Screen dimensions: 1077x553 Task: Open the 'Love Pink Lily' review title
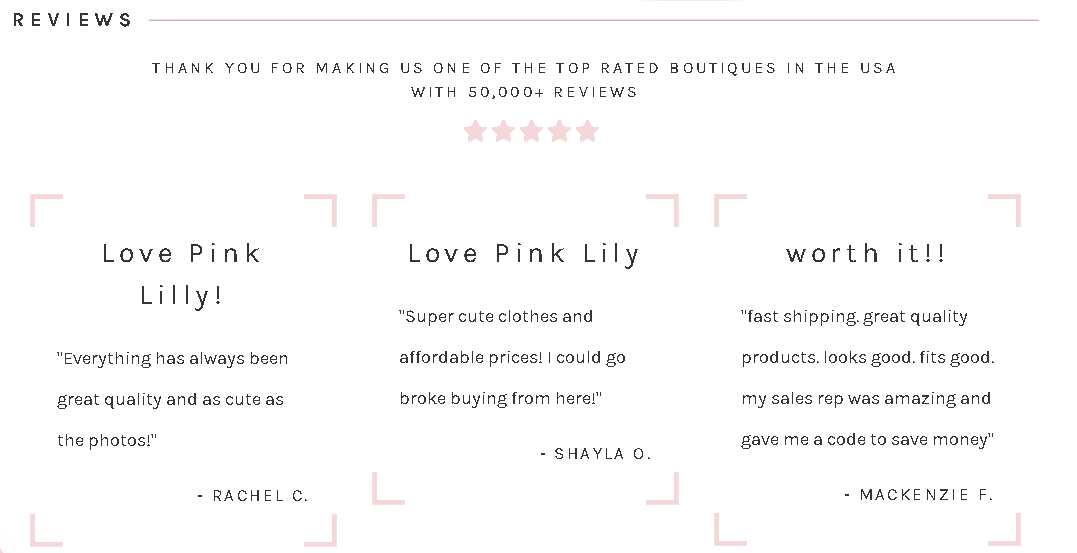coord(524,254)
